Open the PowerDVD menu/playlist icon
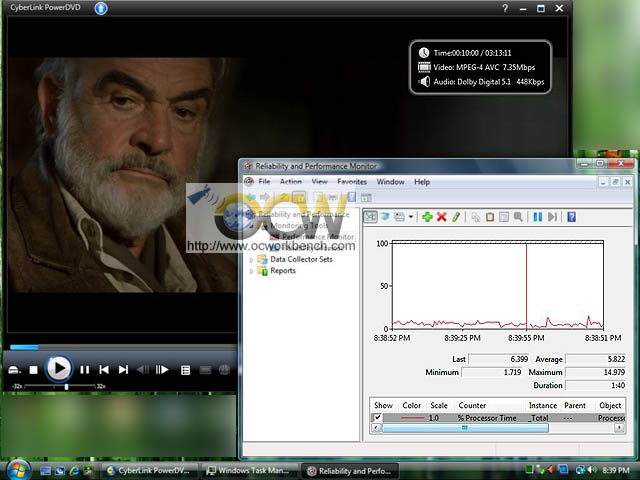Viewport: 640px width, 480px height. pyautogui.click(x=185, y=370)
